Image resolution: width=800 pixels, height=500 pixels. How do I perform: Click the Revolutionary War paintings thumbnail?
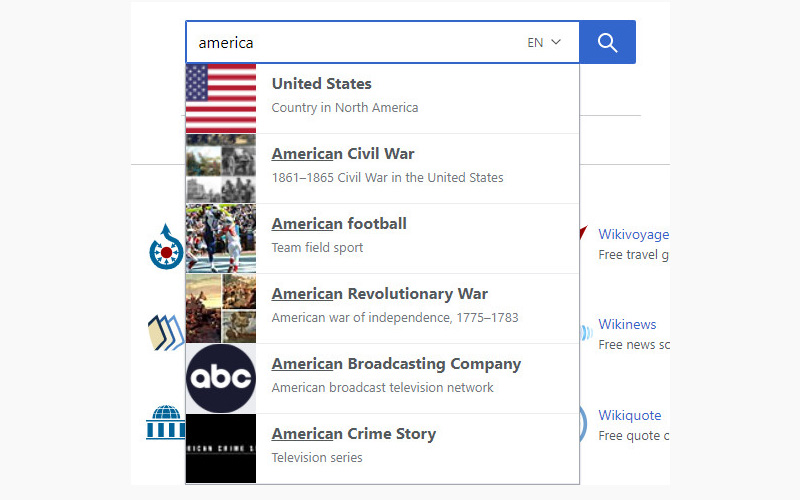[221, 308]
